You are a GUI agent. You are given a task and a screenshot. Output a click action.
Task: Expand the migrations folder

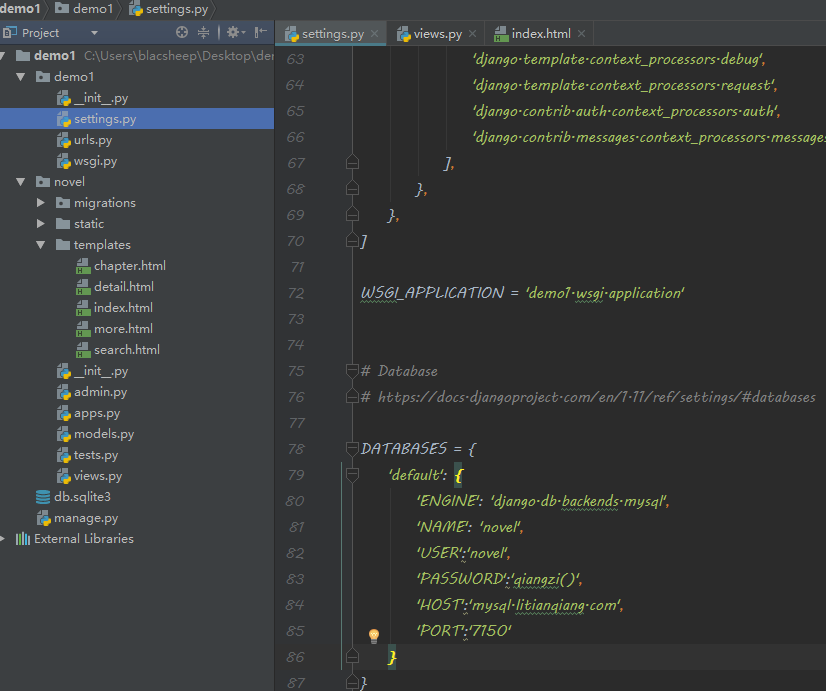click(41, 203)
